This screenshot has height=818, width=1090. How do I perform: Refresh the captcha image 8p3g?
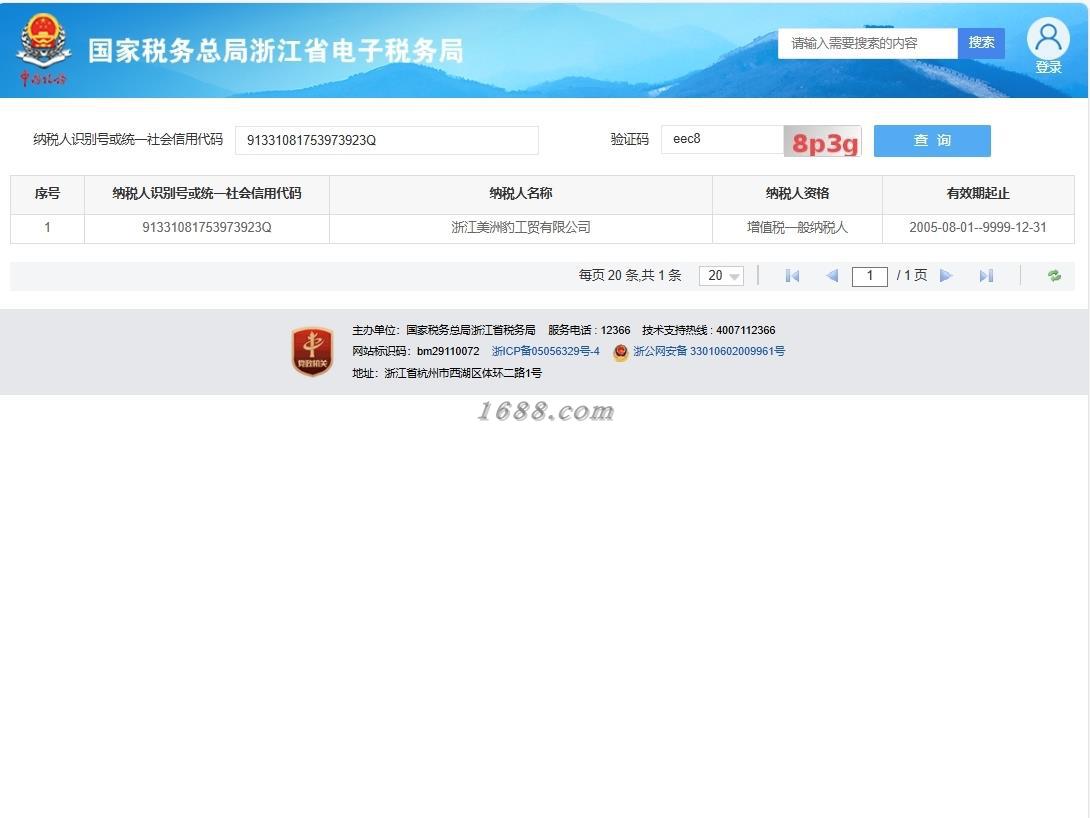pyautogui.click(x=822, y=141)
